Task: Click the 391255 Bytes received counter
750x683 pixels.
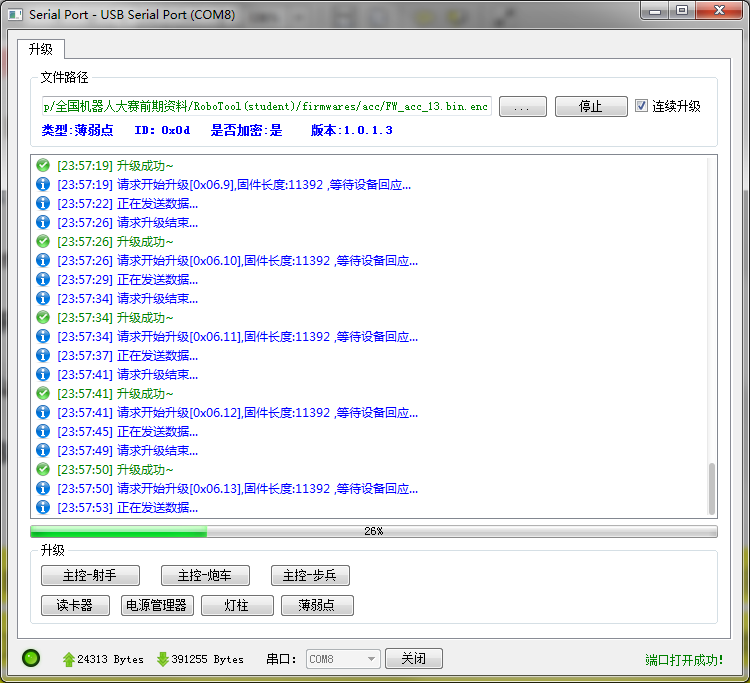Action: tap(208, 659)
